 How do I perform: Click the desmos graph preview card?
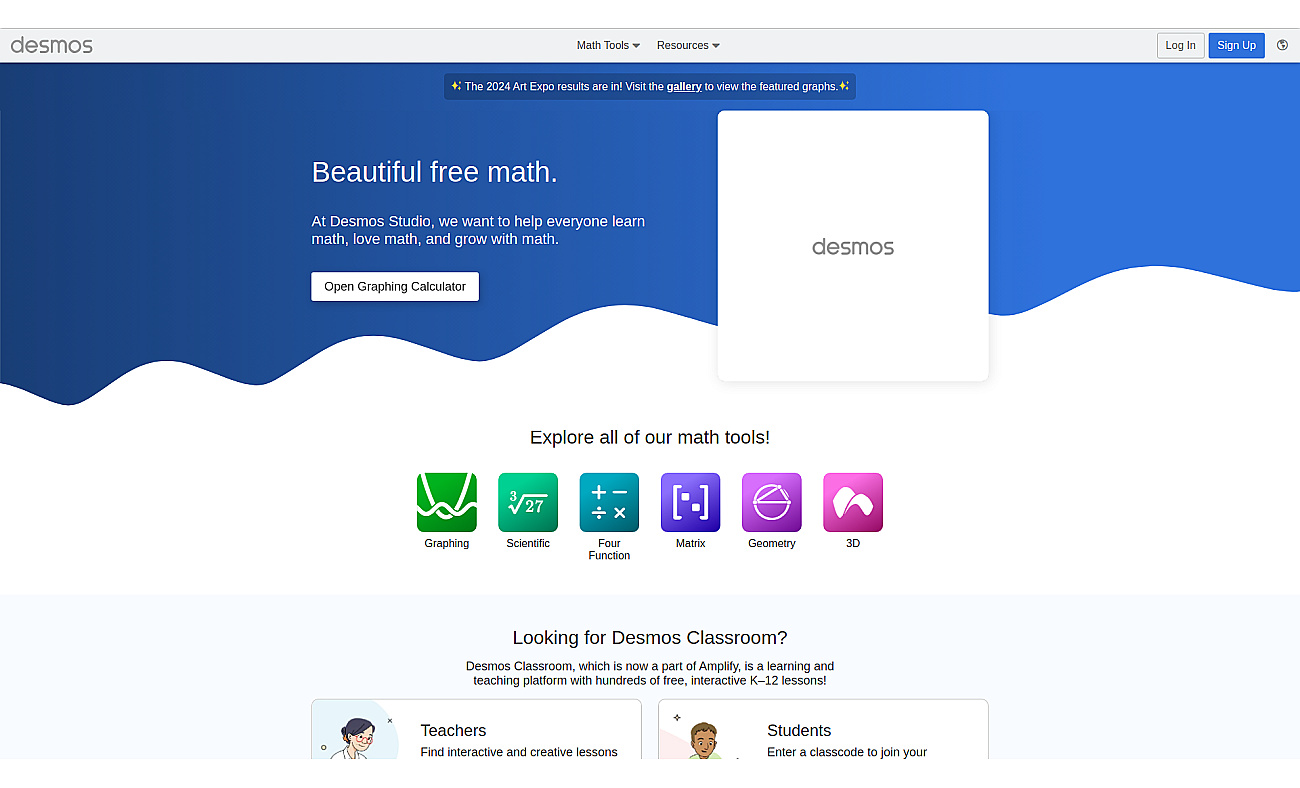pos(853,246)
